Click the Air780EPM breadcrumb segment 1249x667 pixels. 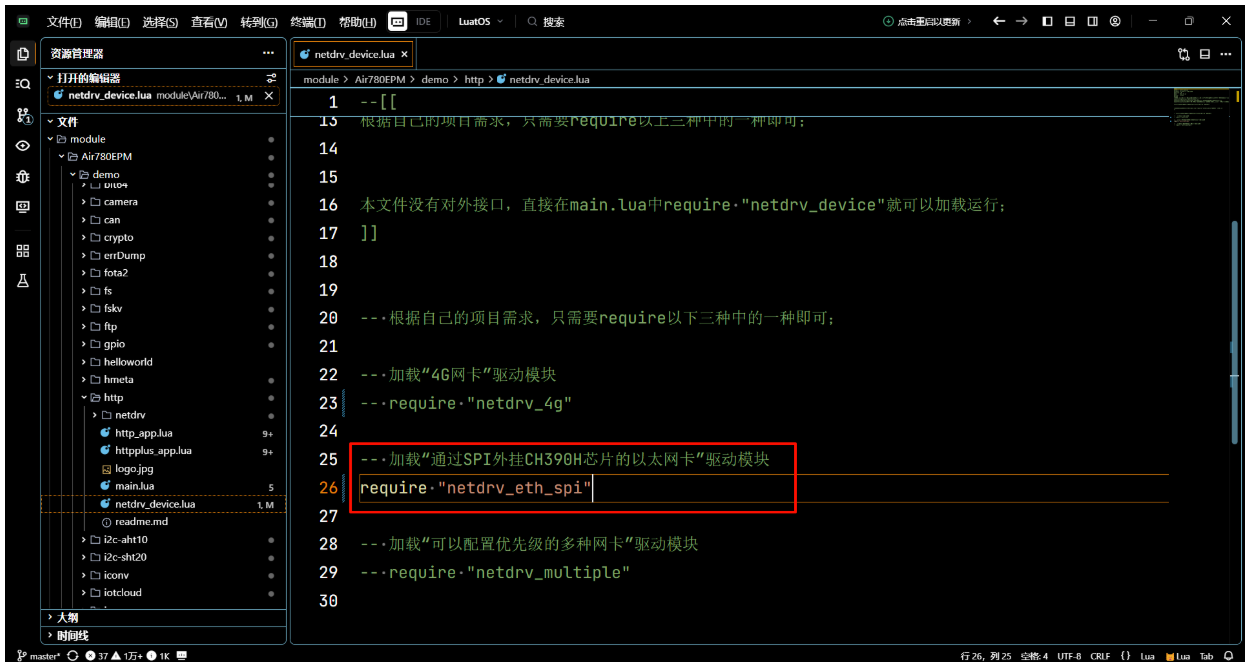click(379, 79)
